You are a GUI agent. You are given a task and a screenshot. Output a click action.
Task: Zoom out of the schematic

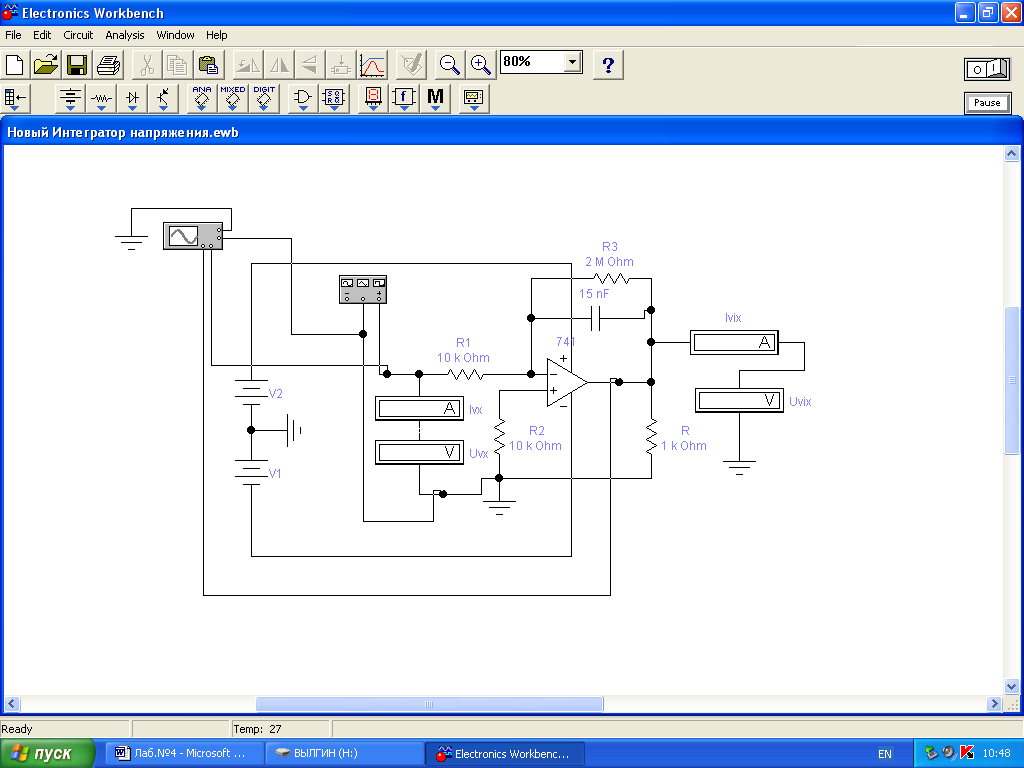[x=449, y=65]
